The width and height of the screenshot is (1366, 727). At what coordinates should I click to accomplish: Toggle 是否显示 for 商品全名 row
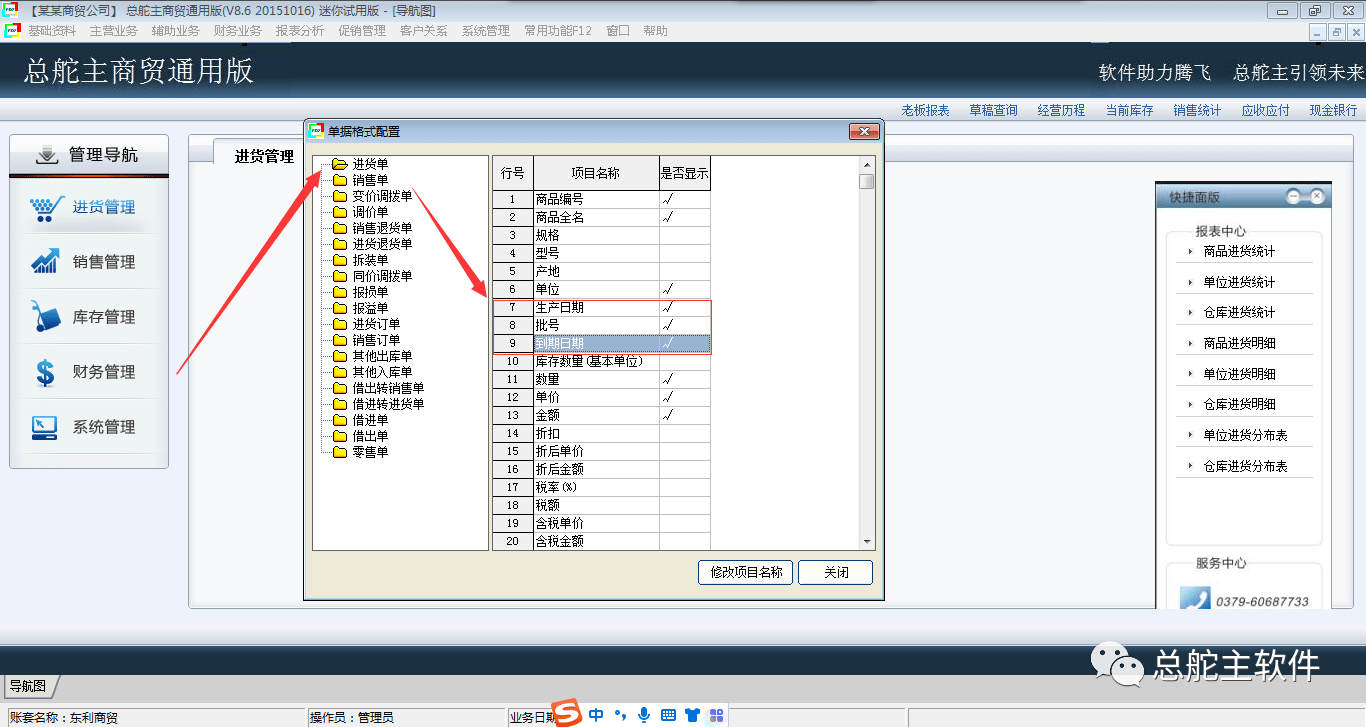point(685,217)
